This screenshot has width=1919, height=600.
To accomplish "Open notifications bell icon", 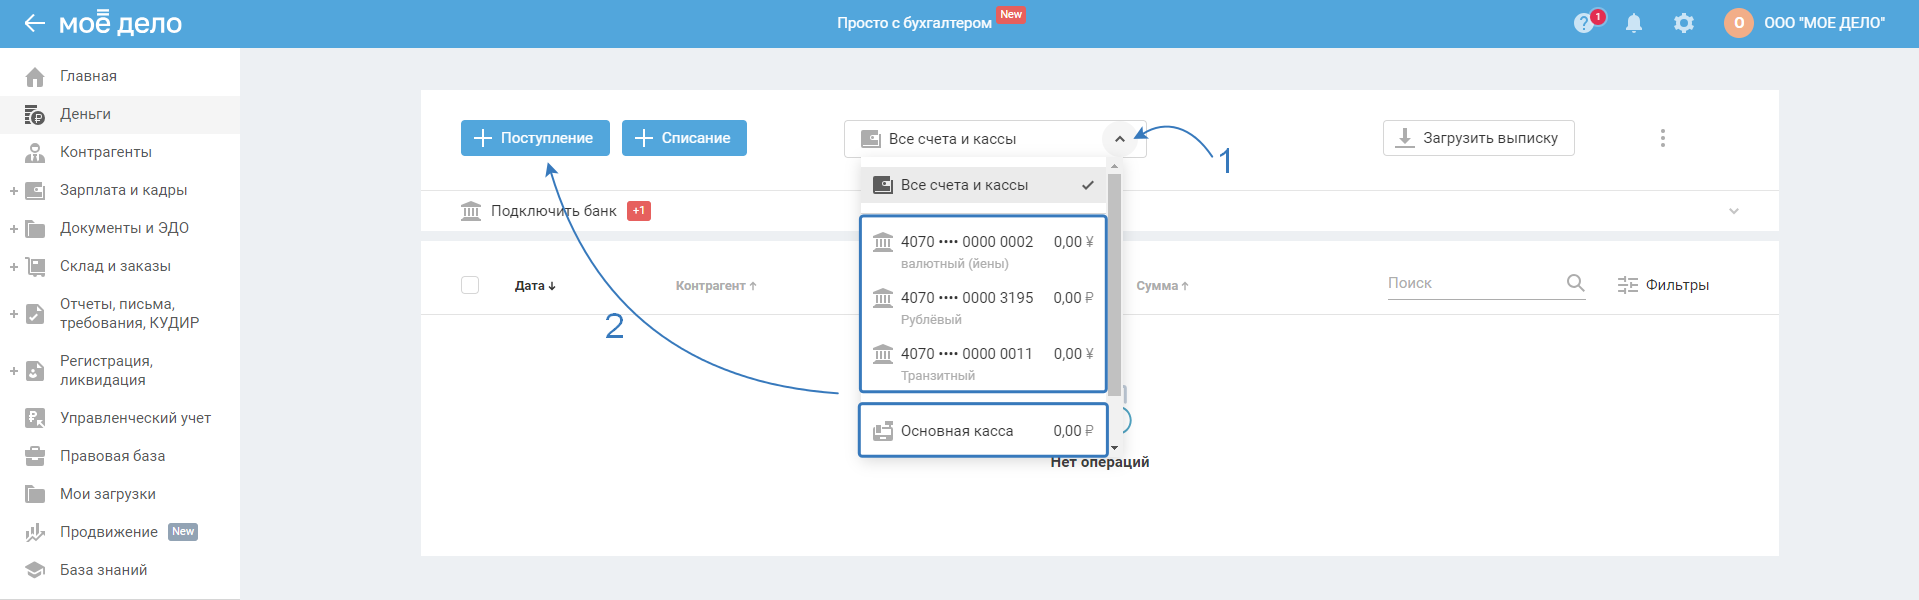I will 1634,23.
